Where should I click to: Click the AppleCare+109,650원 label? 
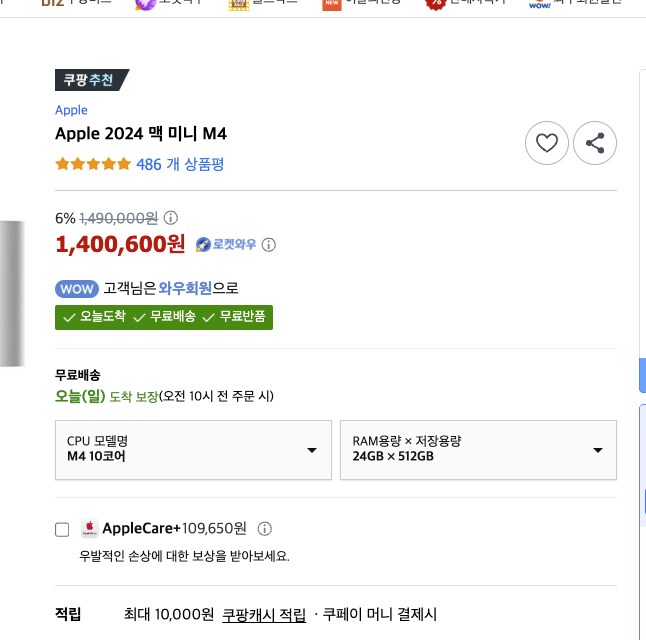[x=175, y=528]
